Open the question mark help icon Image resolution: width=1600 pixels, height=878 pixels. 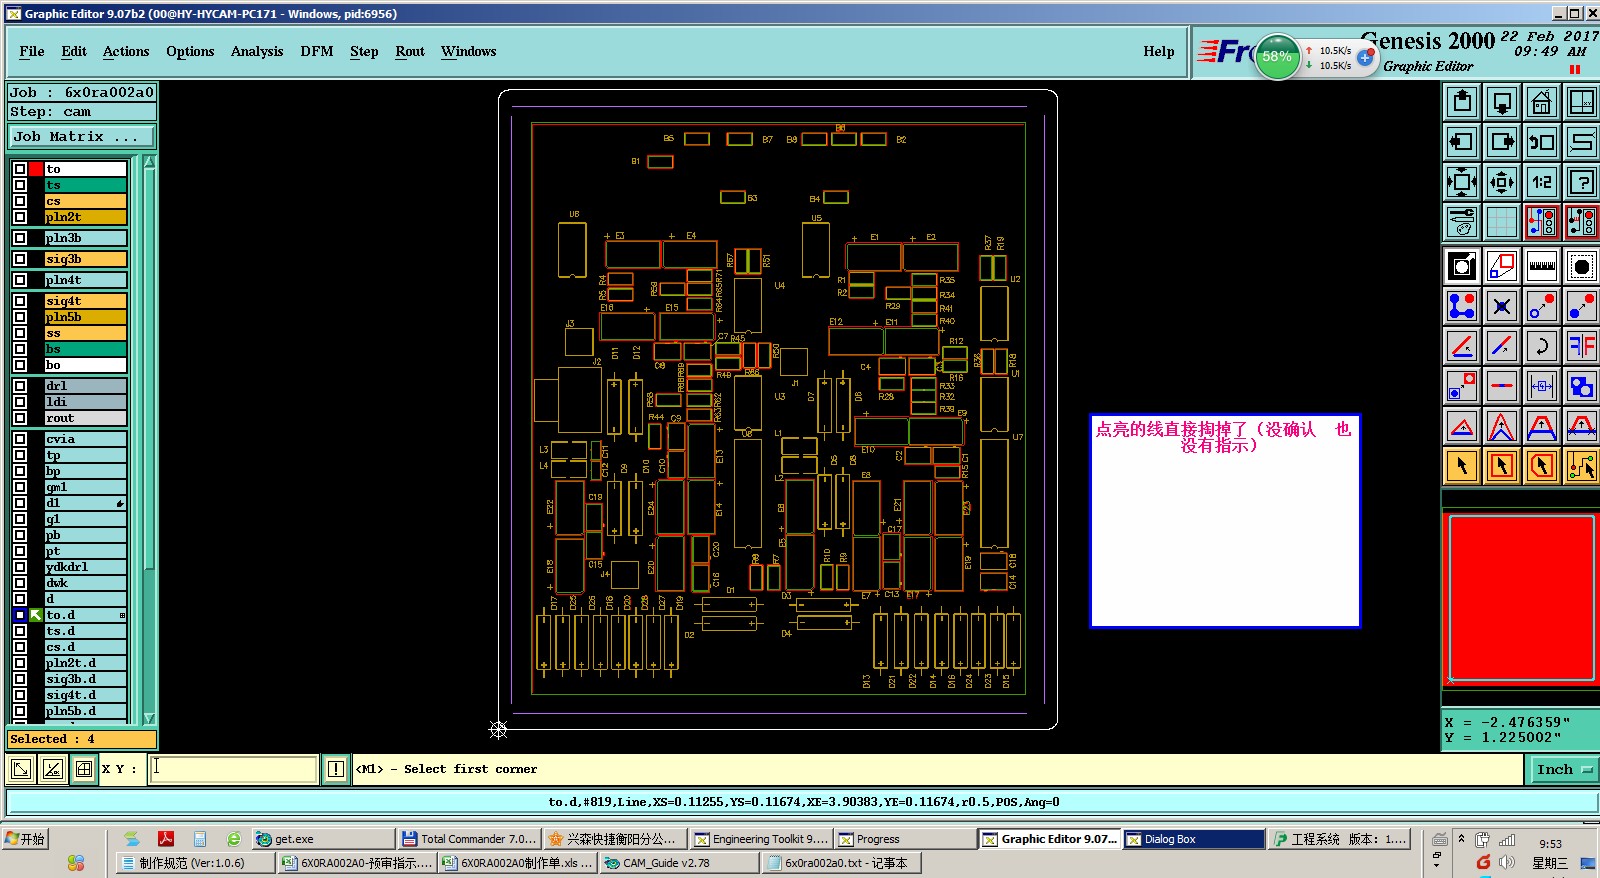1582,182
